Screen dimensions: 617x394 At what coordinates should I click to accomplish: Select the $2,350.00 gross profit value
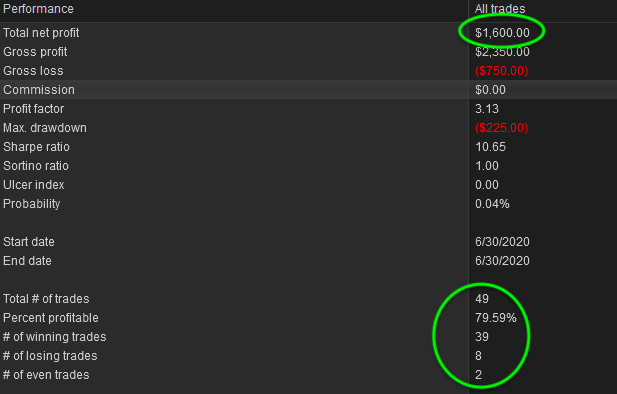pos(502,52)
